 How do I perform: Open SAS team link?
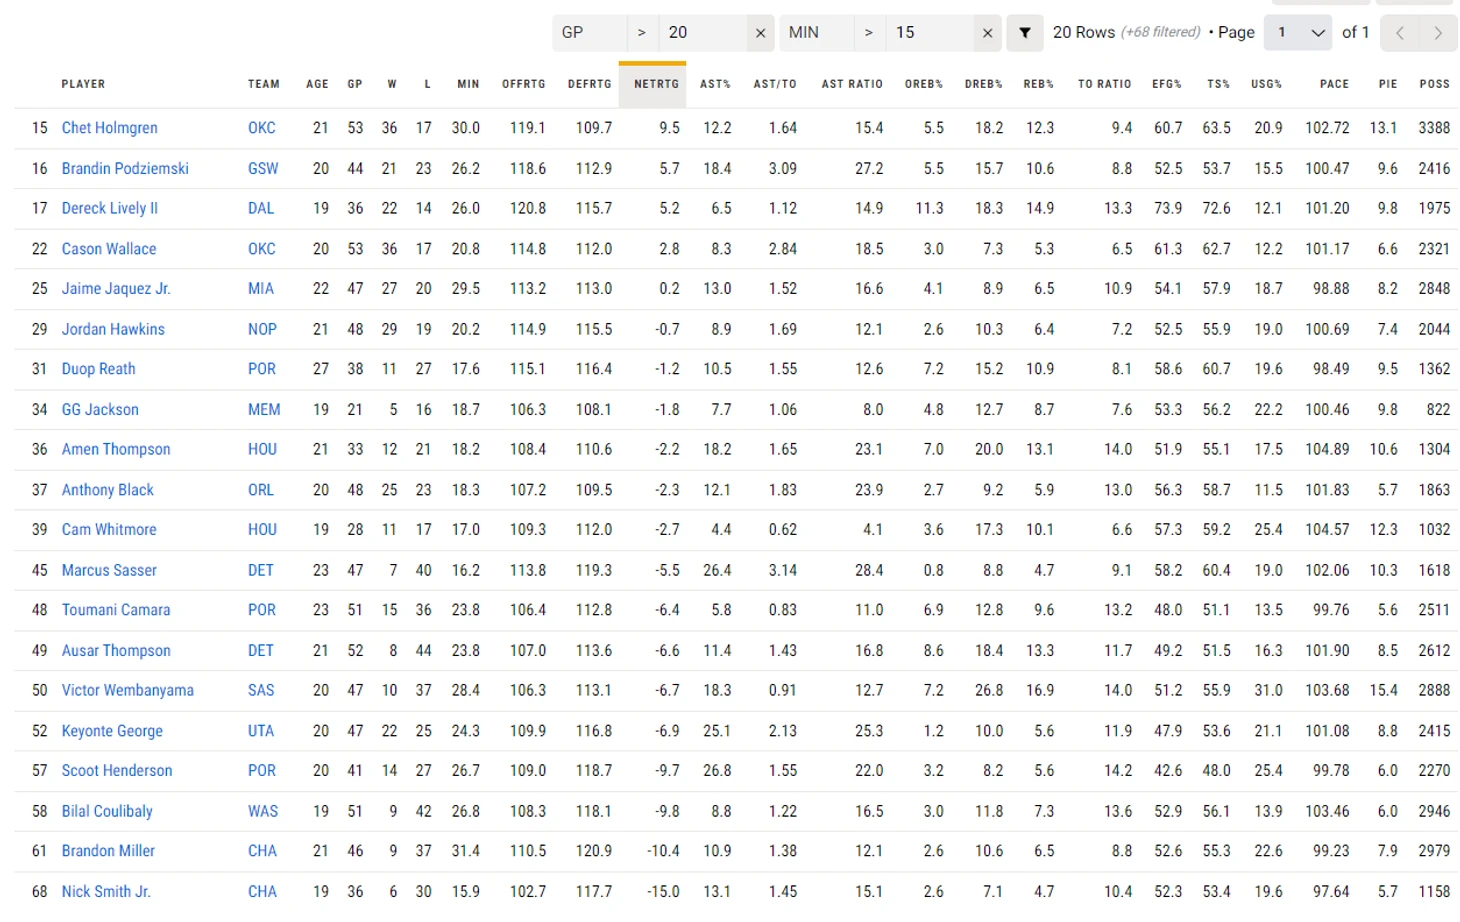[261, 691]
